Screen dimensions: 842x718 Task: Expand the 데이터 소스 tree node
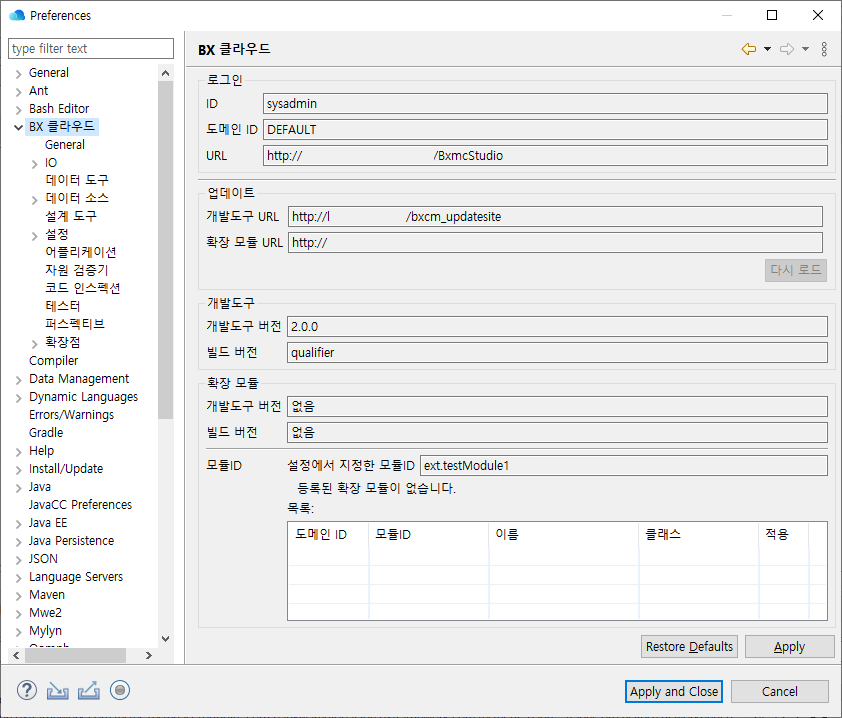coord(35,199)
